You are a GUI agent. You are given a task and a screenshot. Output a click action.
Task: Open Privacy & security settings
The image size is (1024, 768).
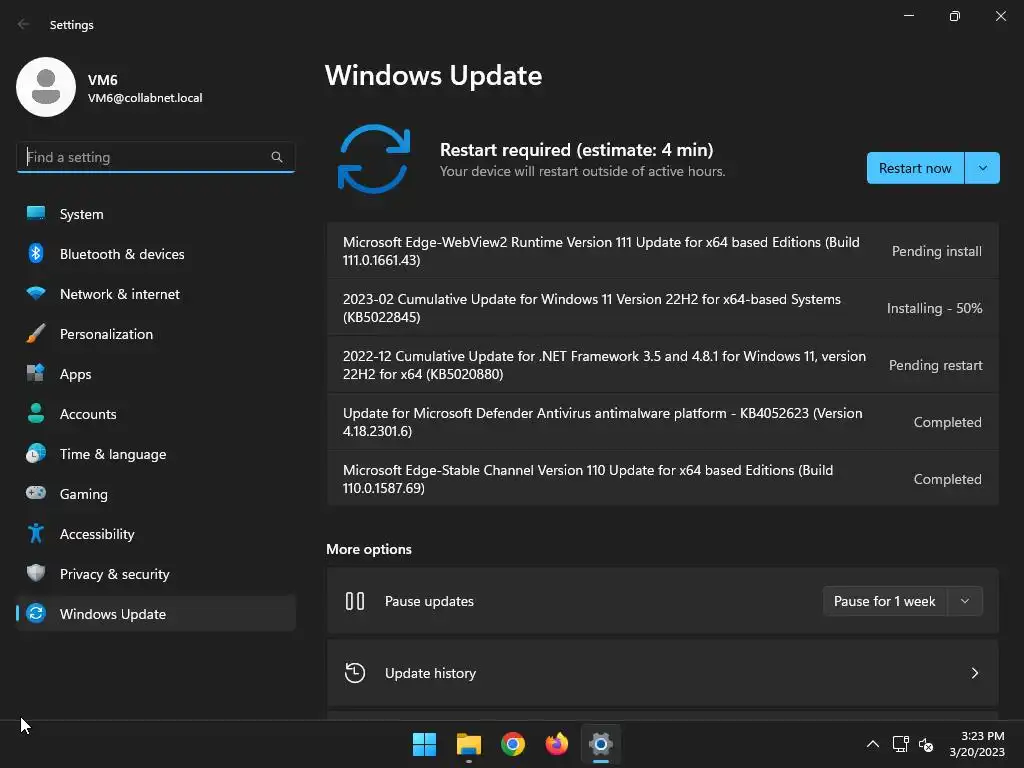pos(155,573)
